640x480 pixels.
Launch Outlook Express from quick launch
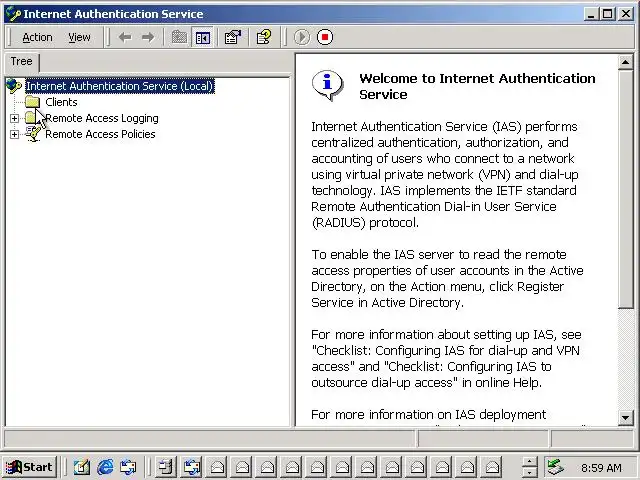[x=128, y=467]
